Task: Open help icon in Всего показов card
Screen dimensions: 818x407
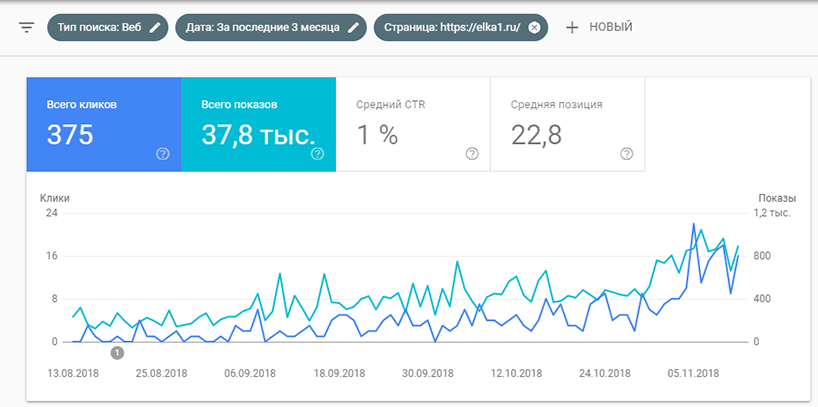Action: tap(317, 154)
